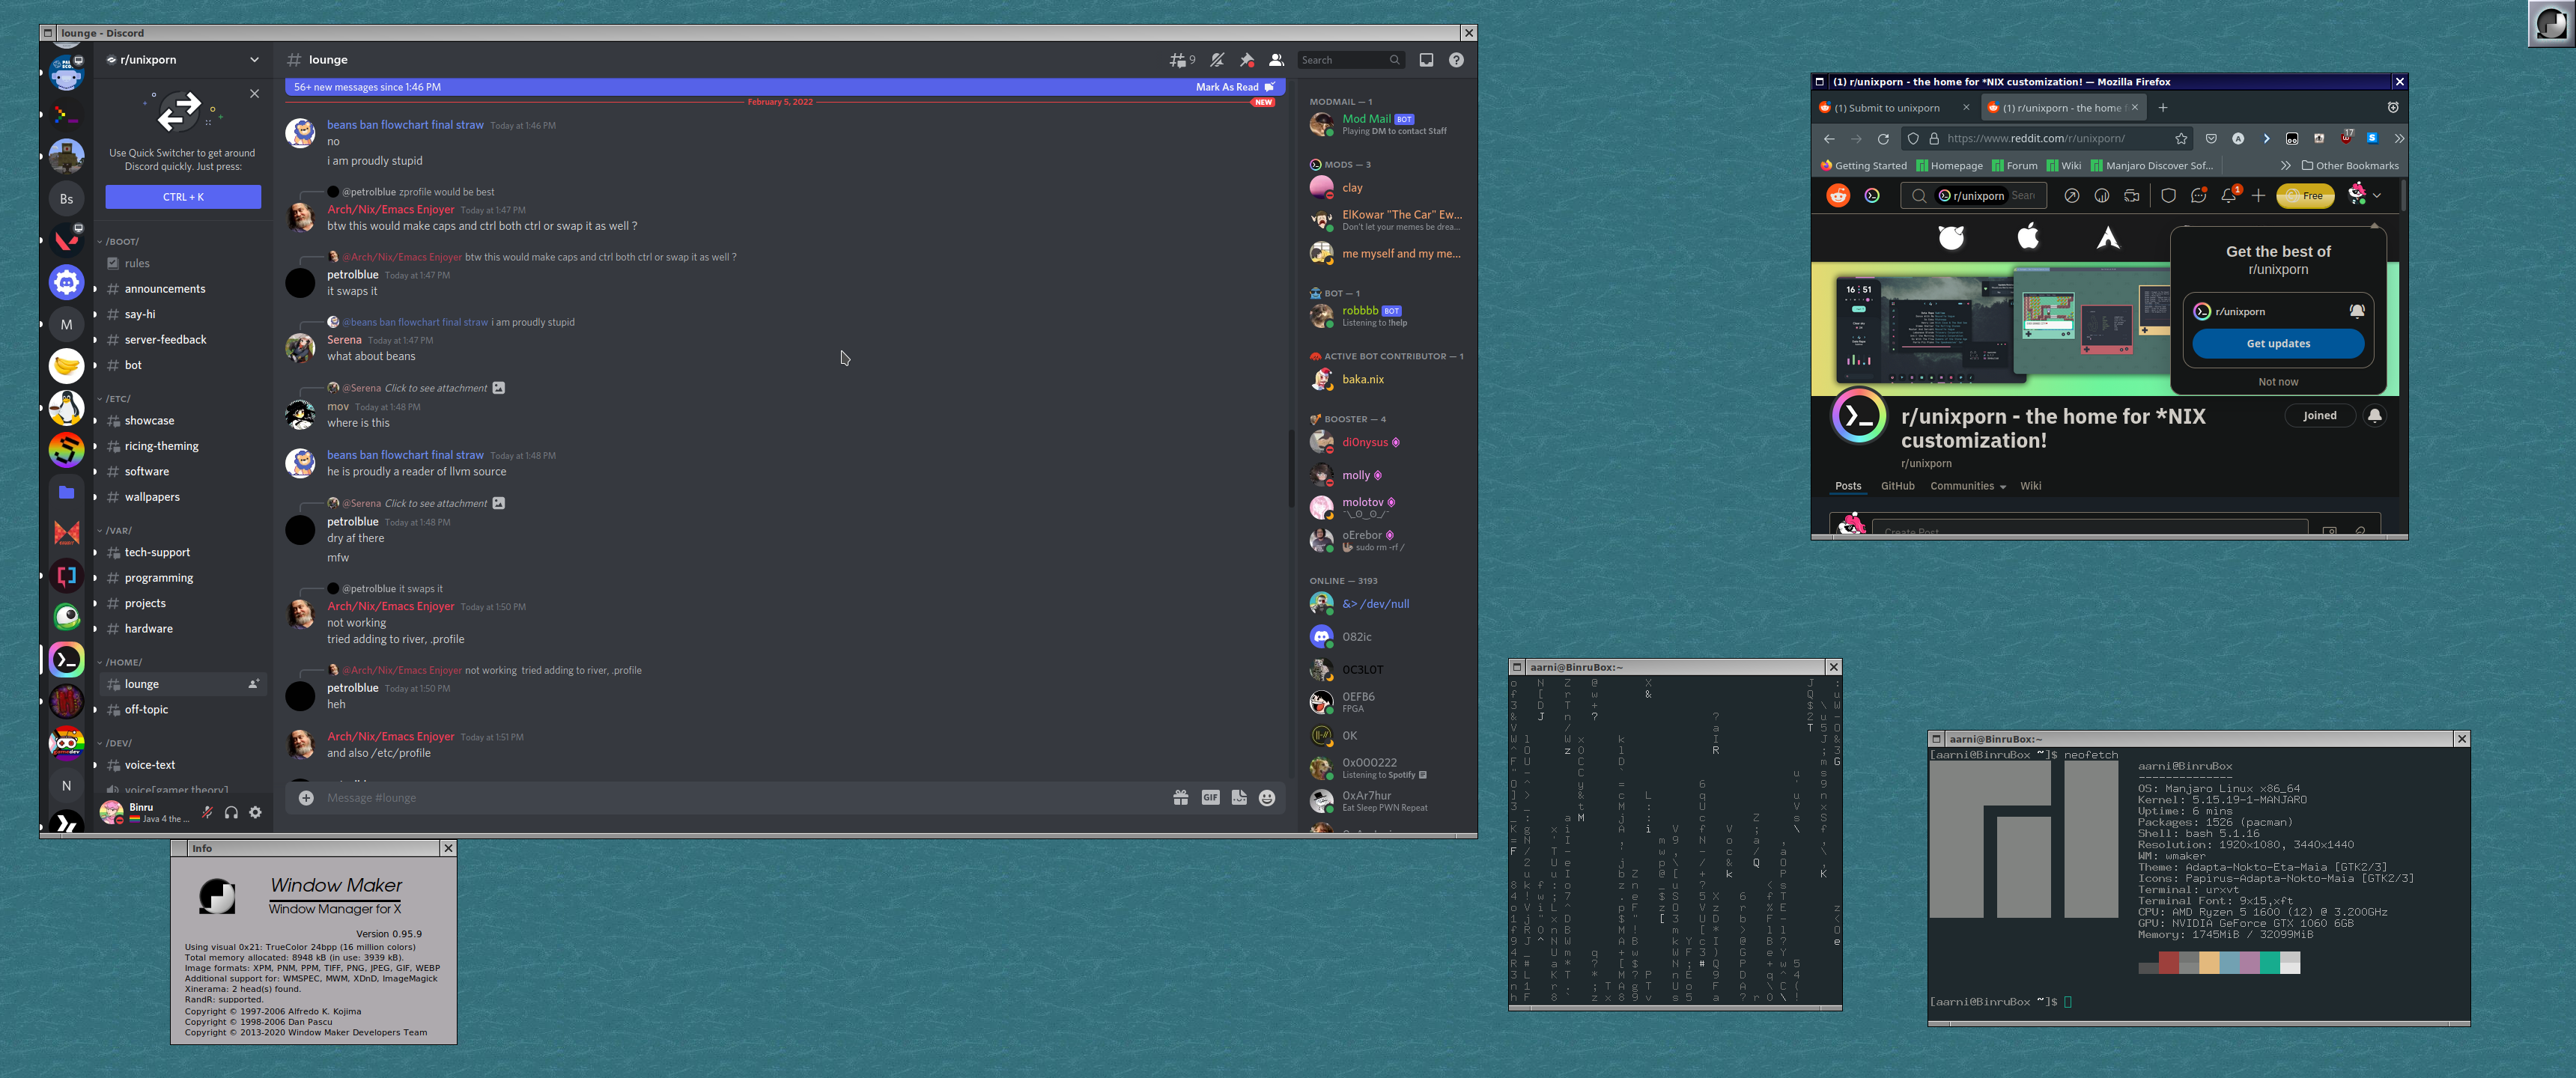
Task: Open the Wiki tab on r/unixporn
Action: [2031, 486]
